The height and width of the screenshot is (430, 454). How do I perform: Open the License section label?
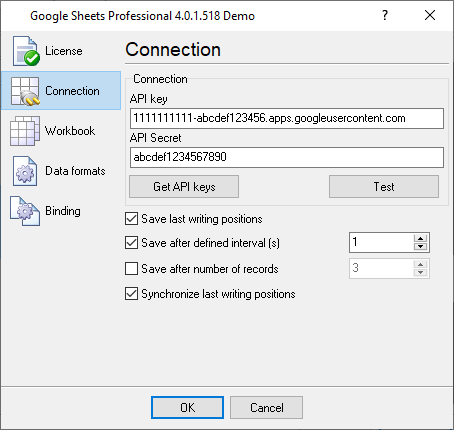click(64, 51)
